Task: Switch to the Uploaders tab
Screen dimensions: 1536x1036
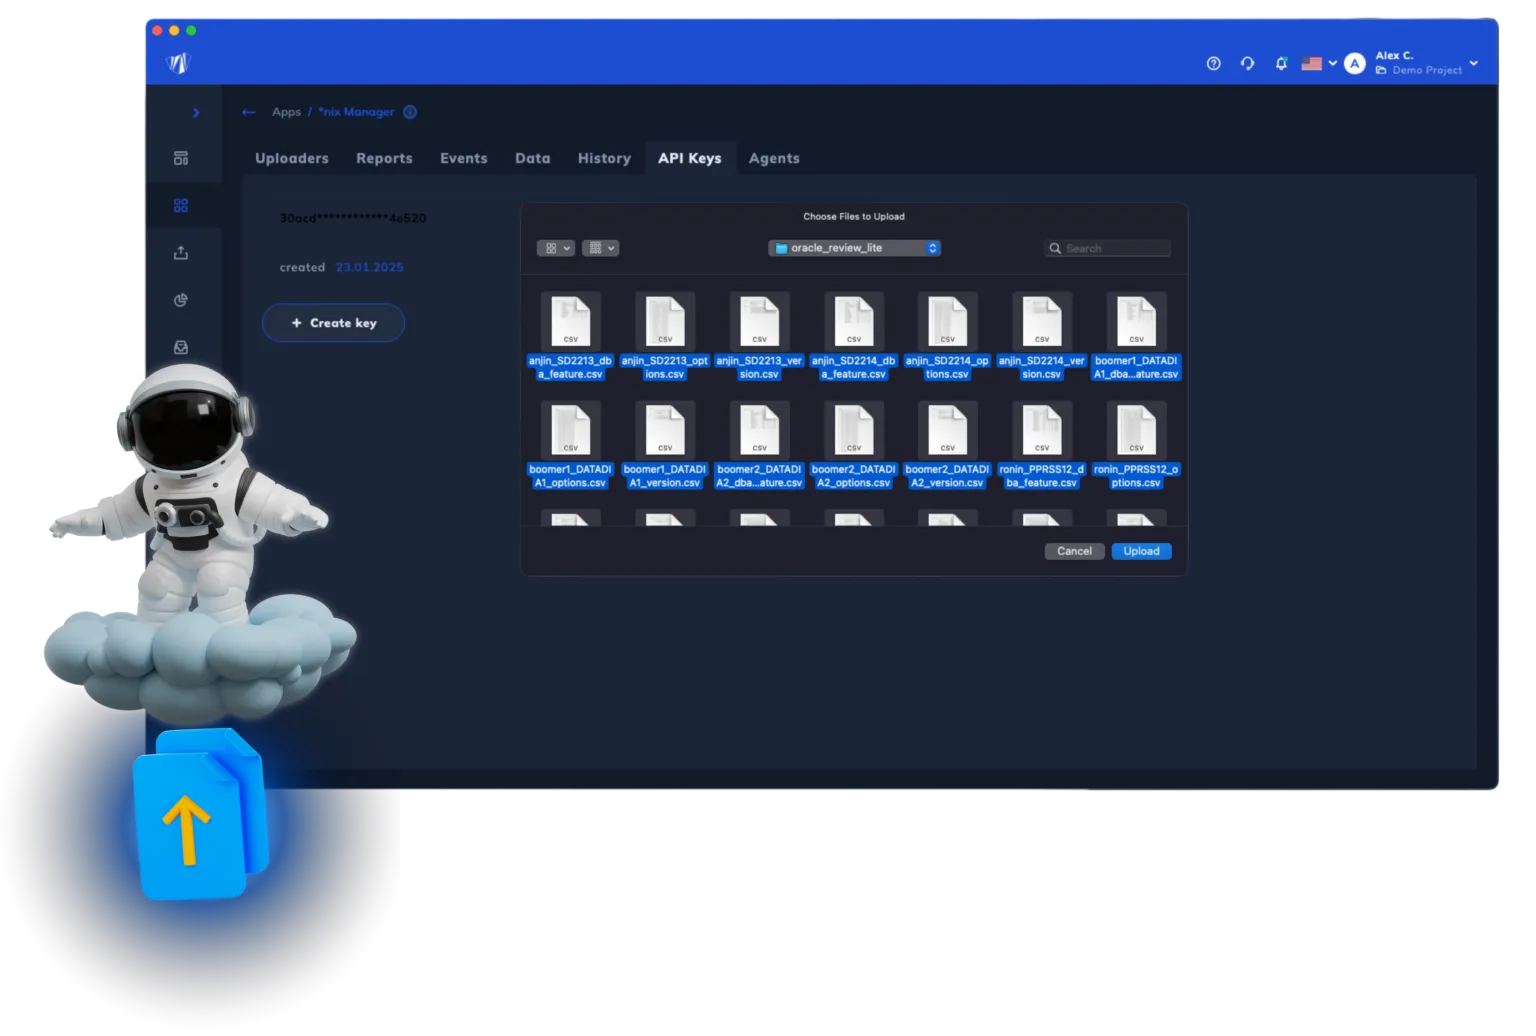Action: point(292,158)
